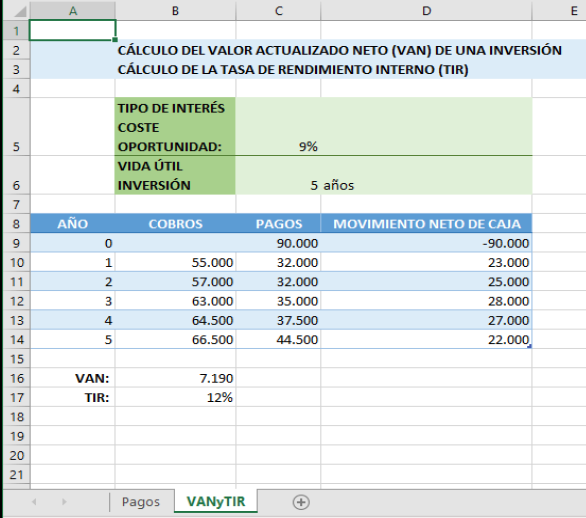
Task: Select the 37.500 pagos cell
Action: point(278,320)
